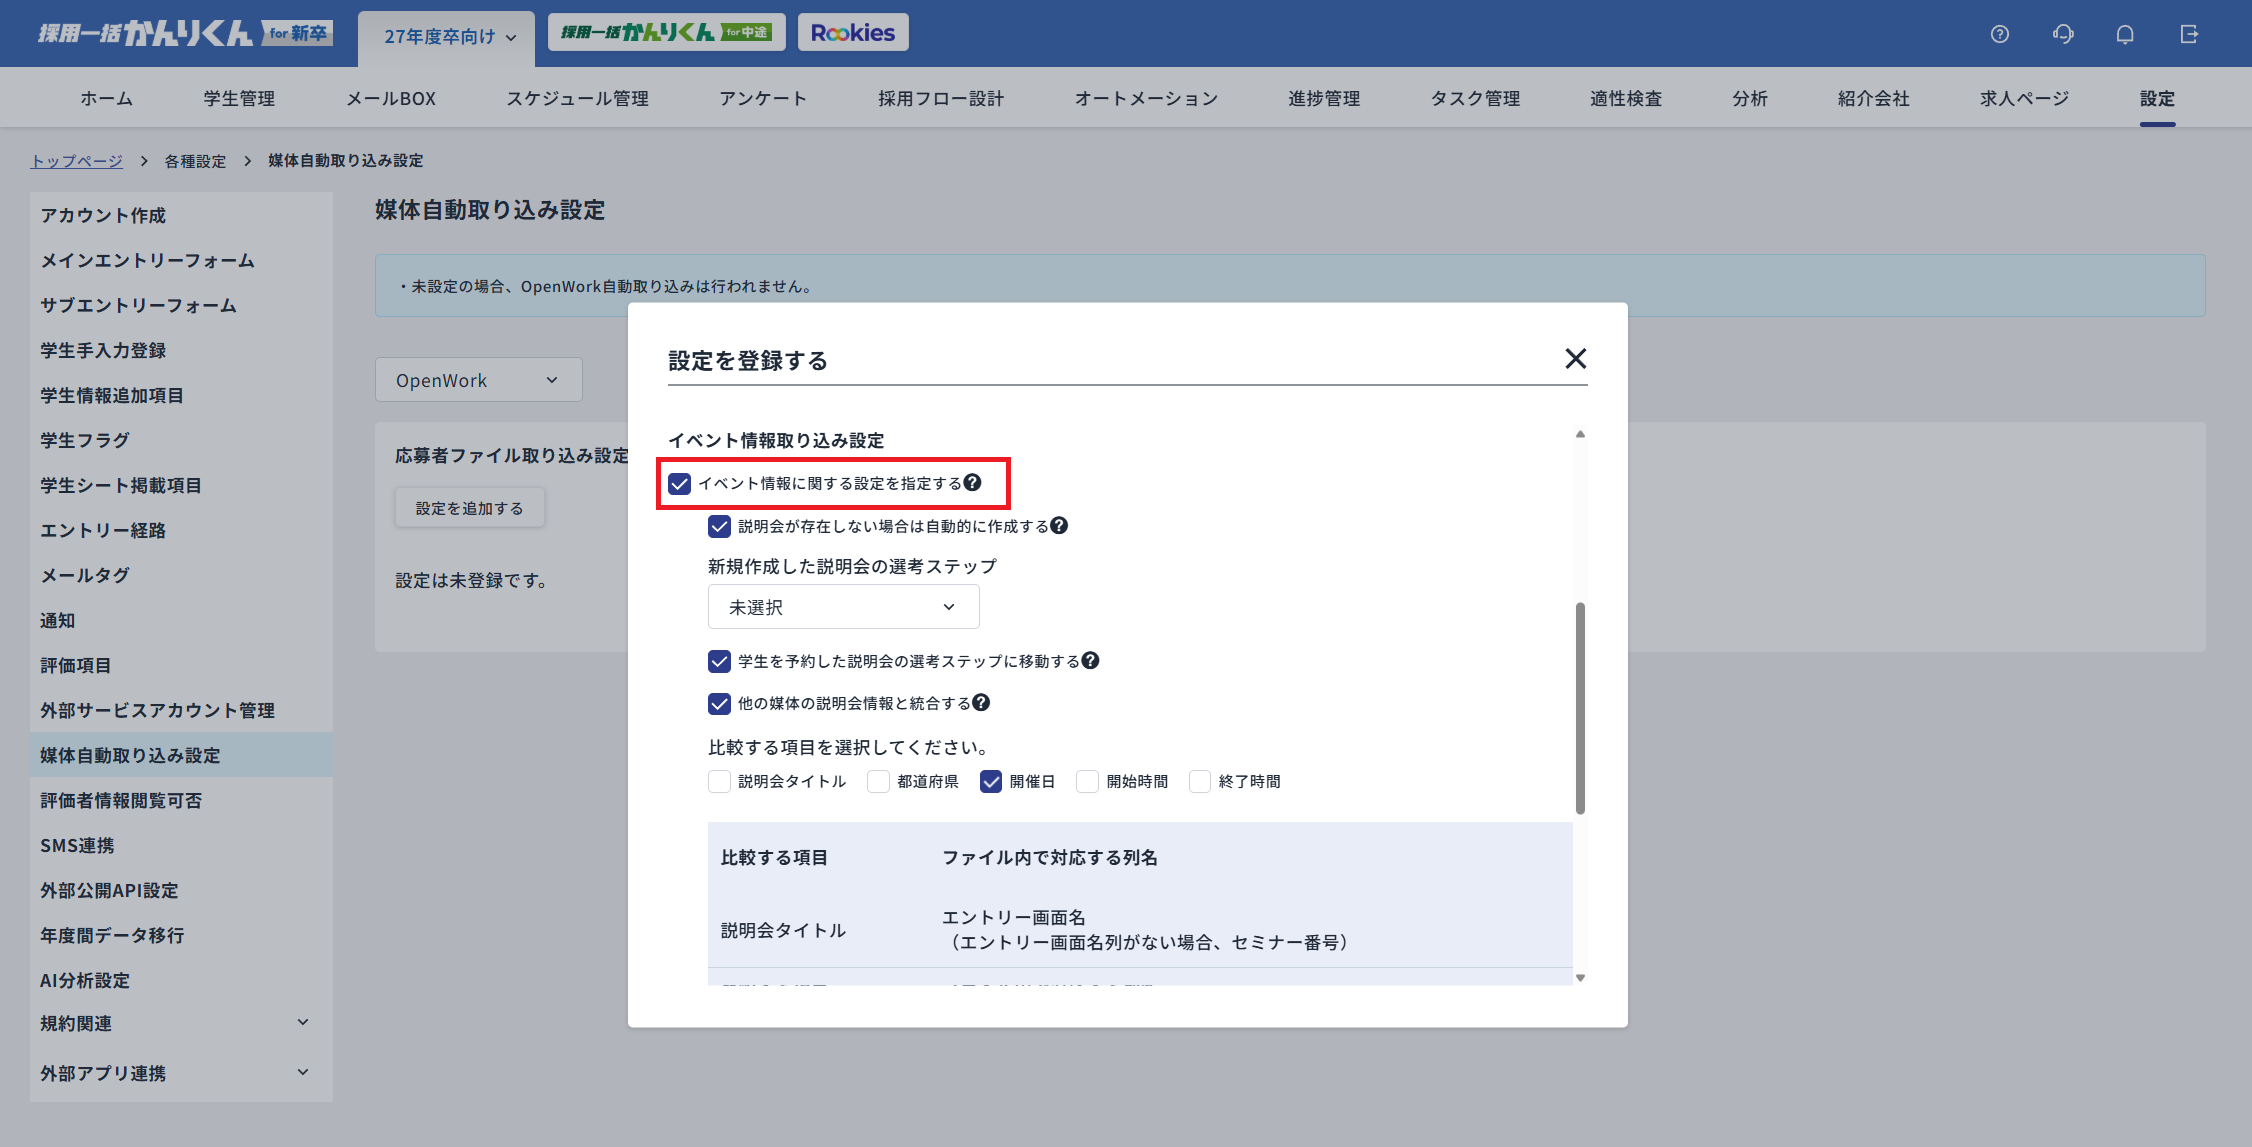
Task: Open help for 他の媒体の説明会情報と統合する
Action: tap(981, 703)
